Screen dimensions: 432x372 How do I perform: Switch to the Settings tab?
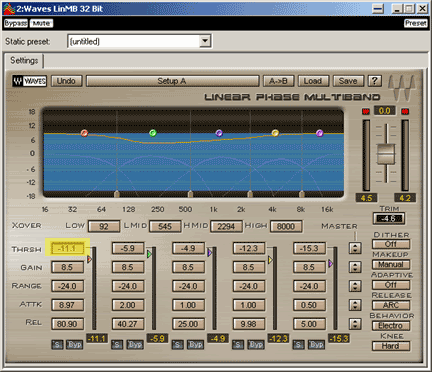click(24, 61)
